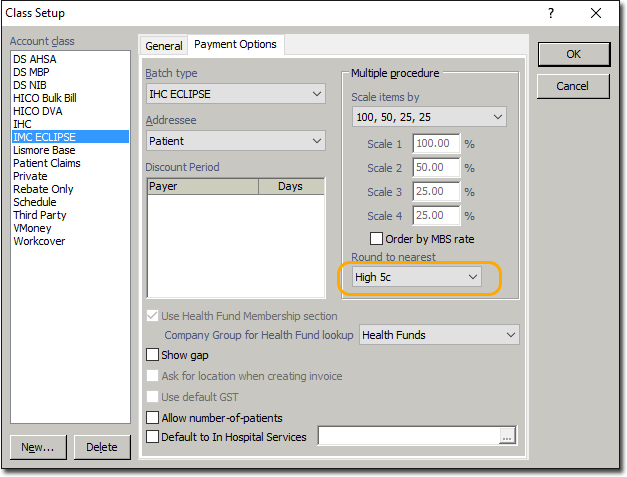This screenshot has width=627, height=477.
Task: Select Workcover in the account class list
Action: 39,241
